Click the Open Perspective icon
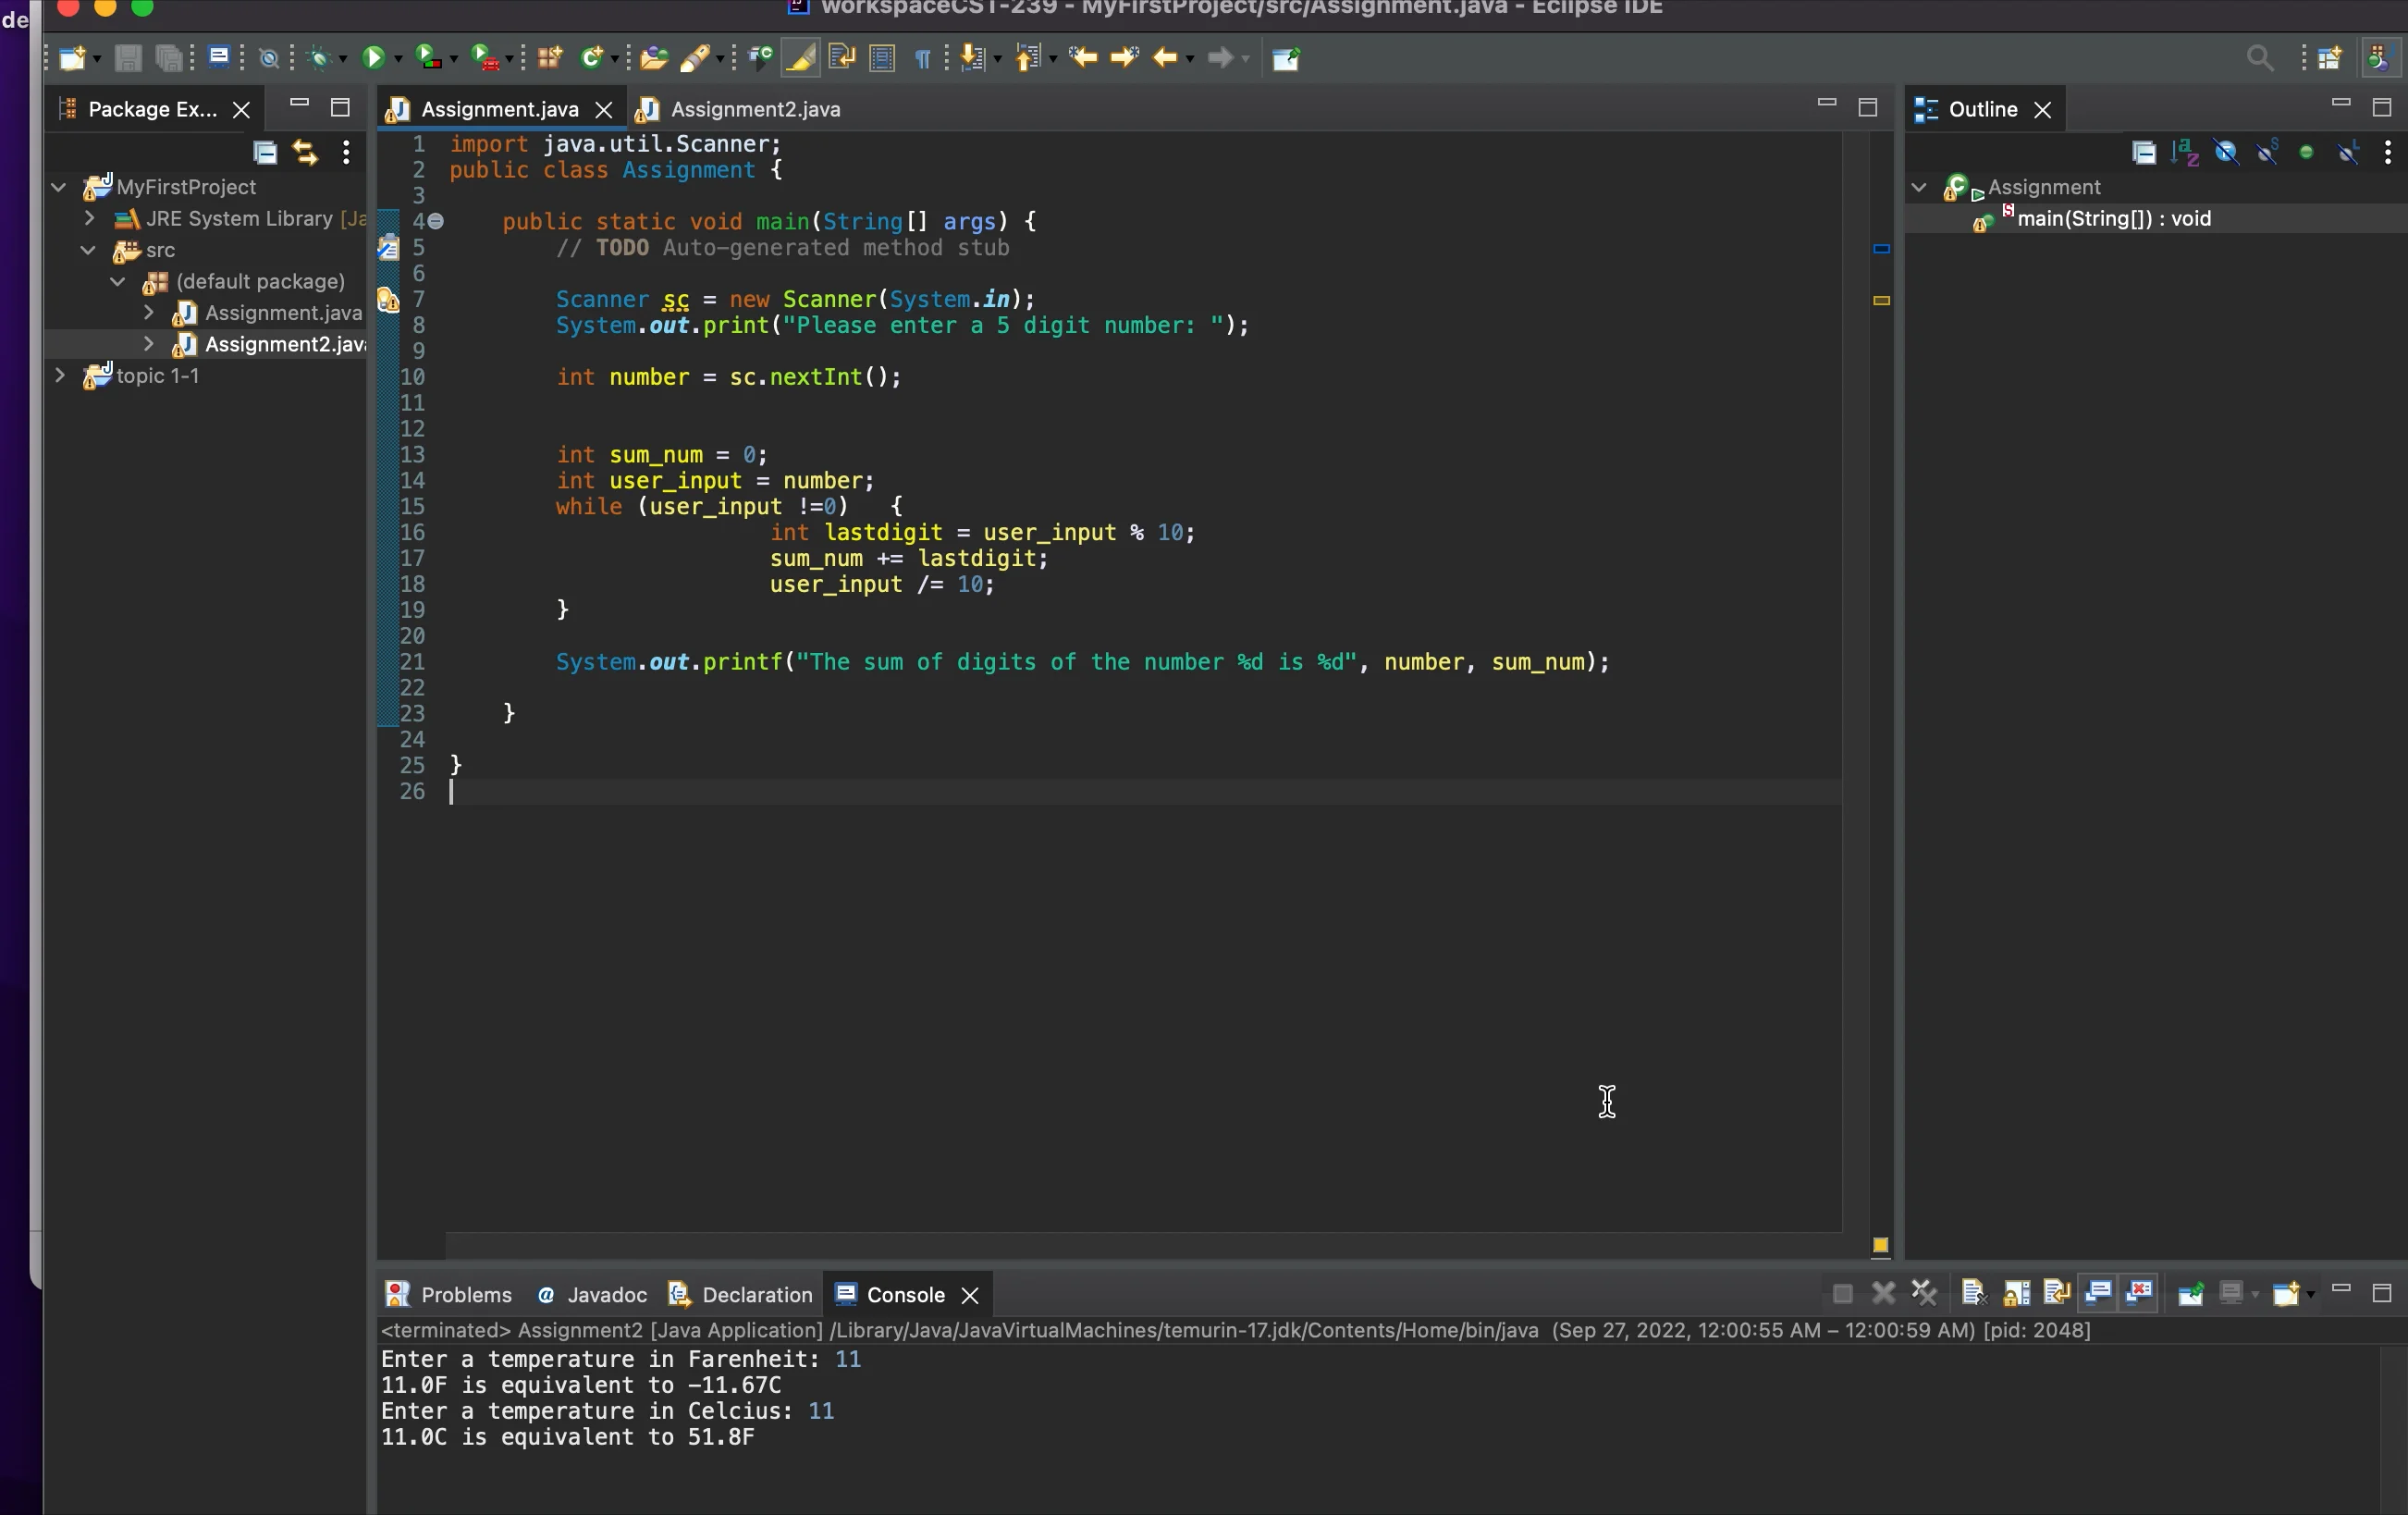 coord(2329,58)
